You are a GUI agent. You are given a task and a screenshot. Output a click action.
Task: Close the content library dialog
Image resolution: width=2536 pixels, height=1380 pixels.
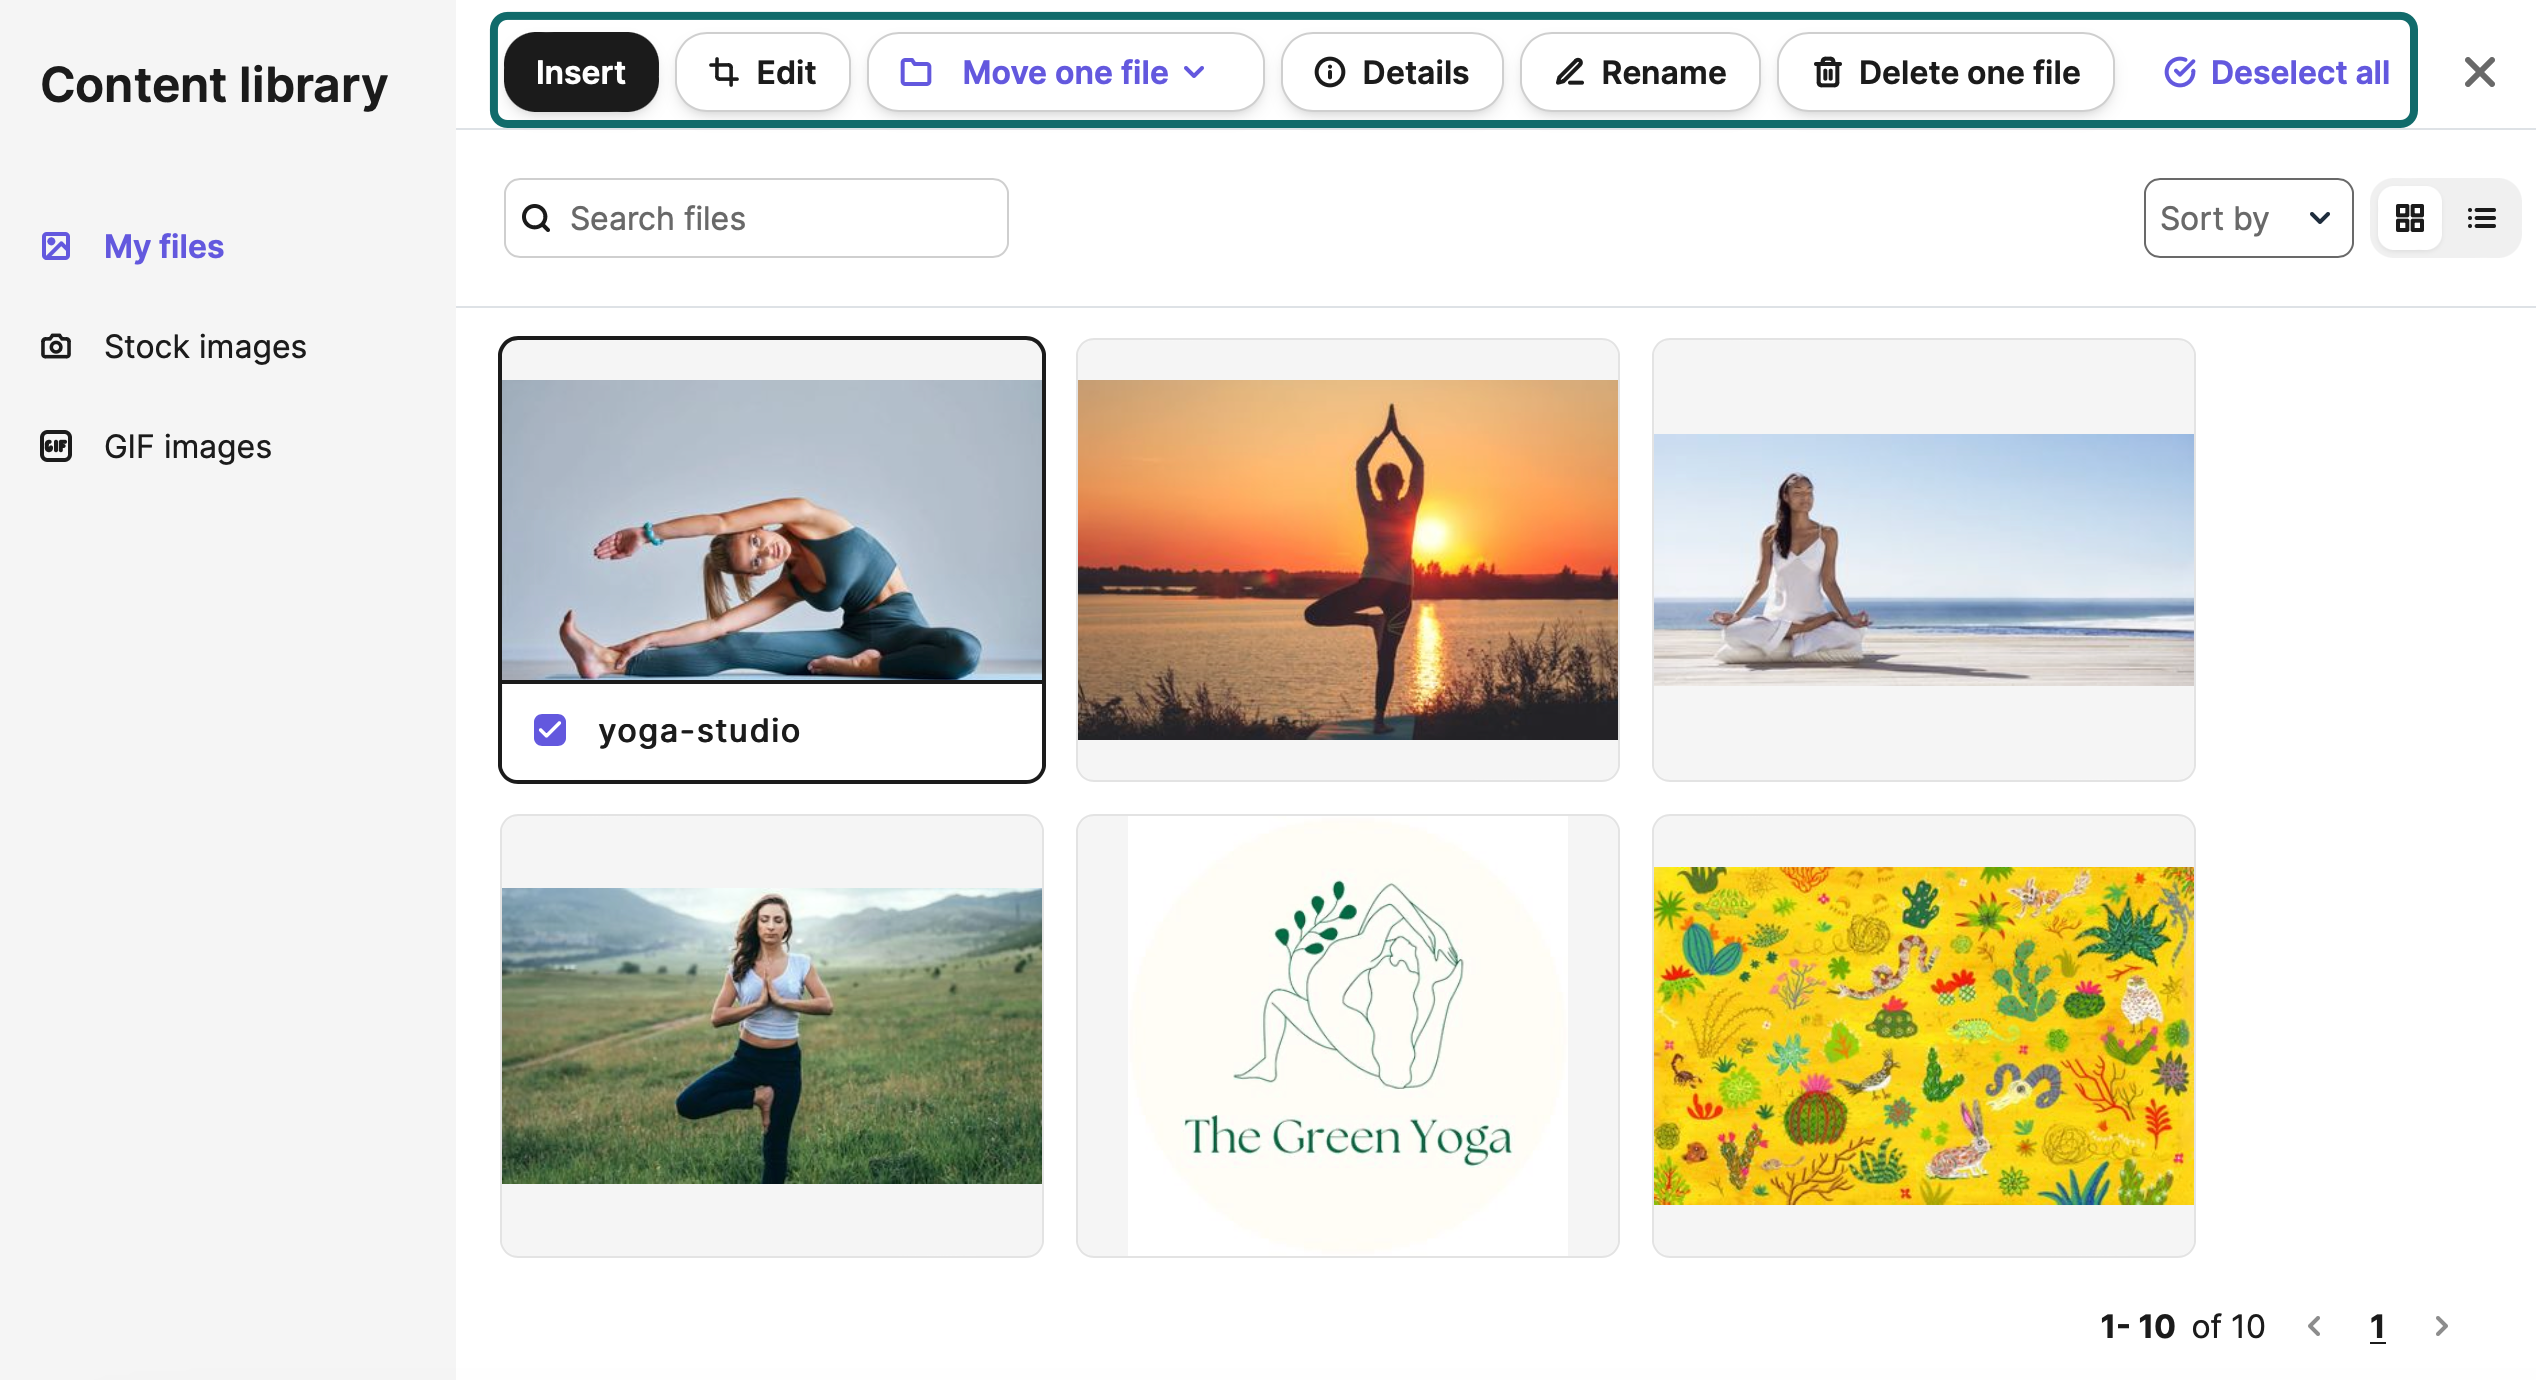pos(2479,72)
